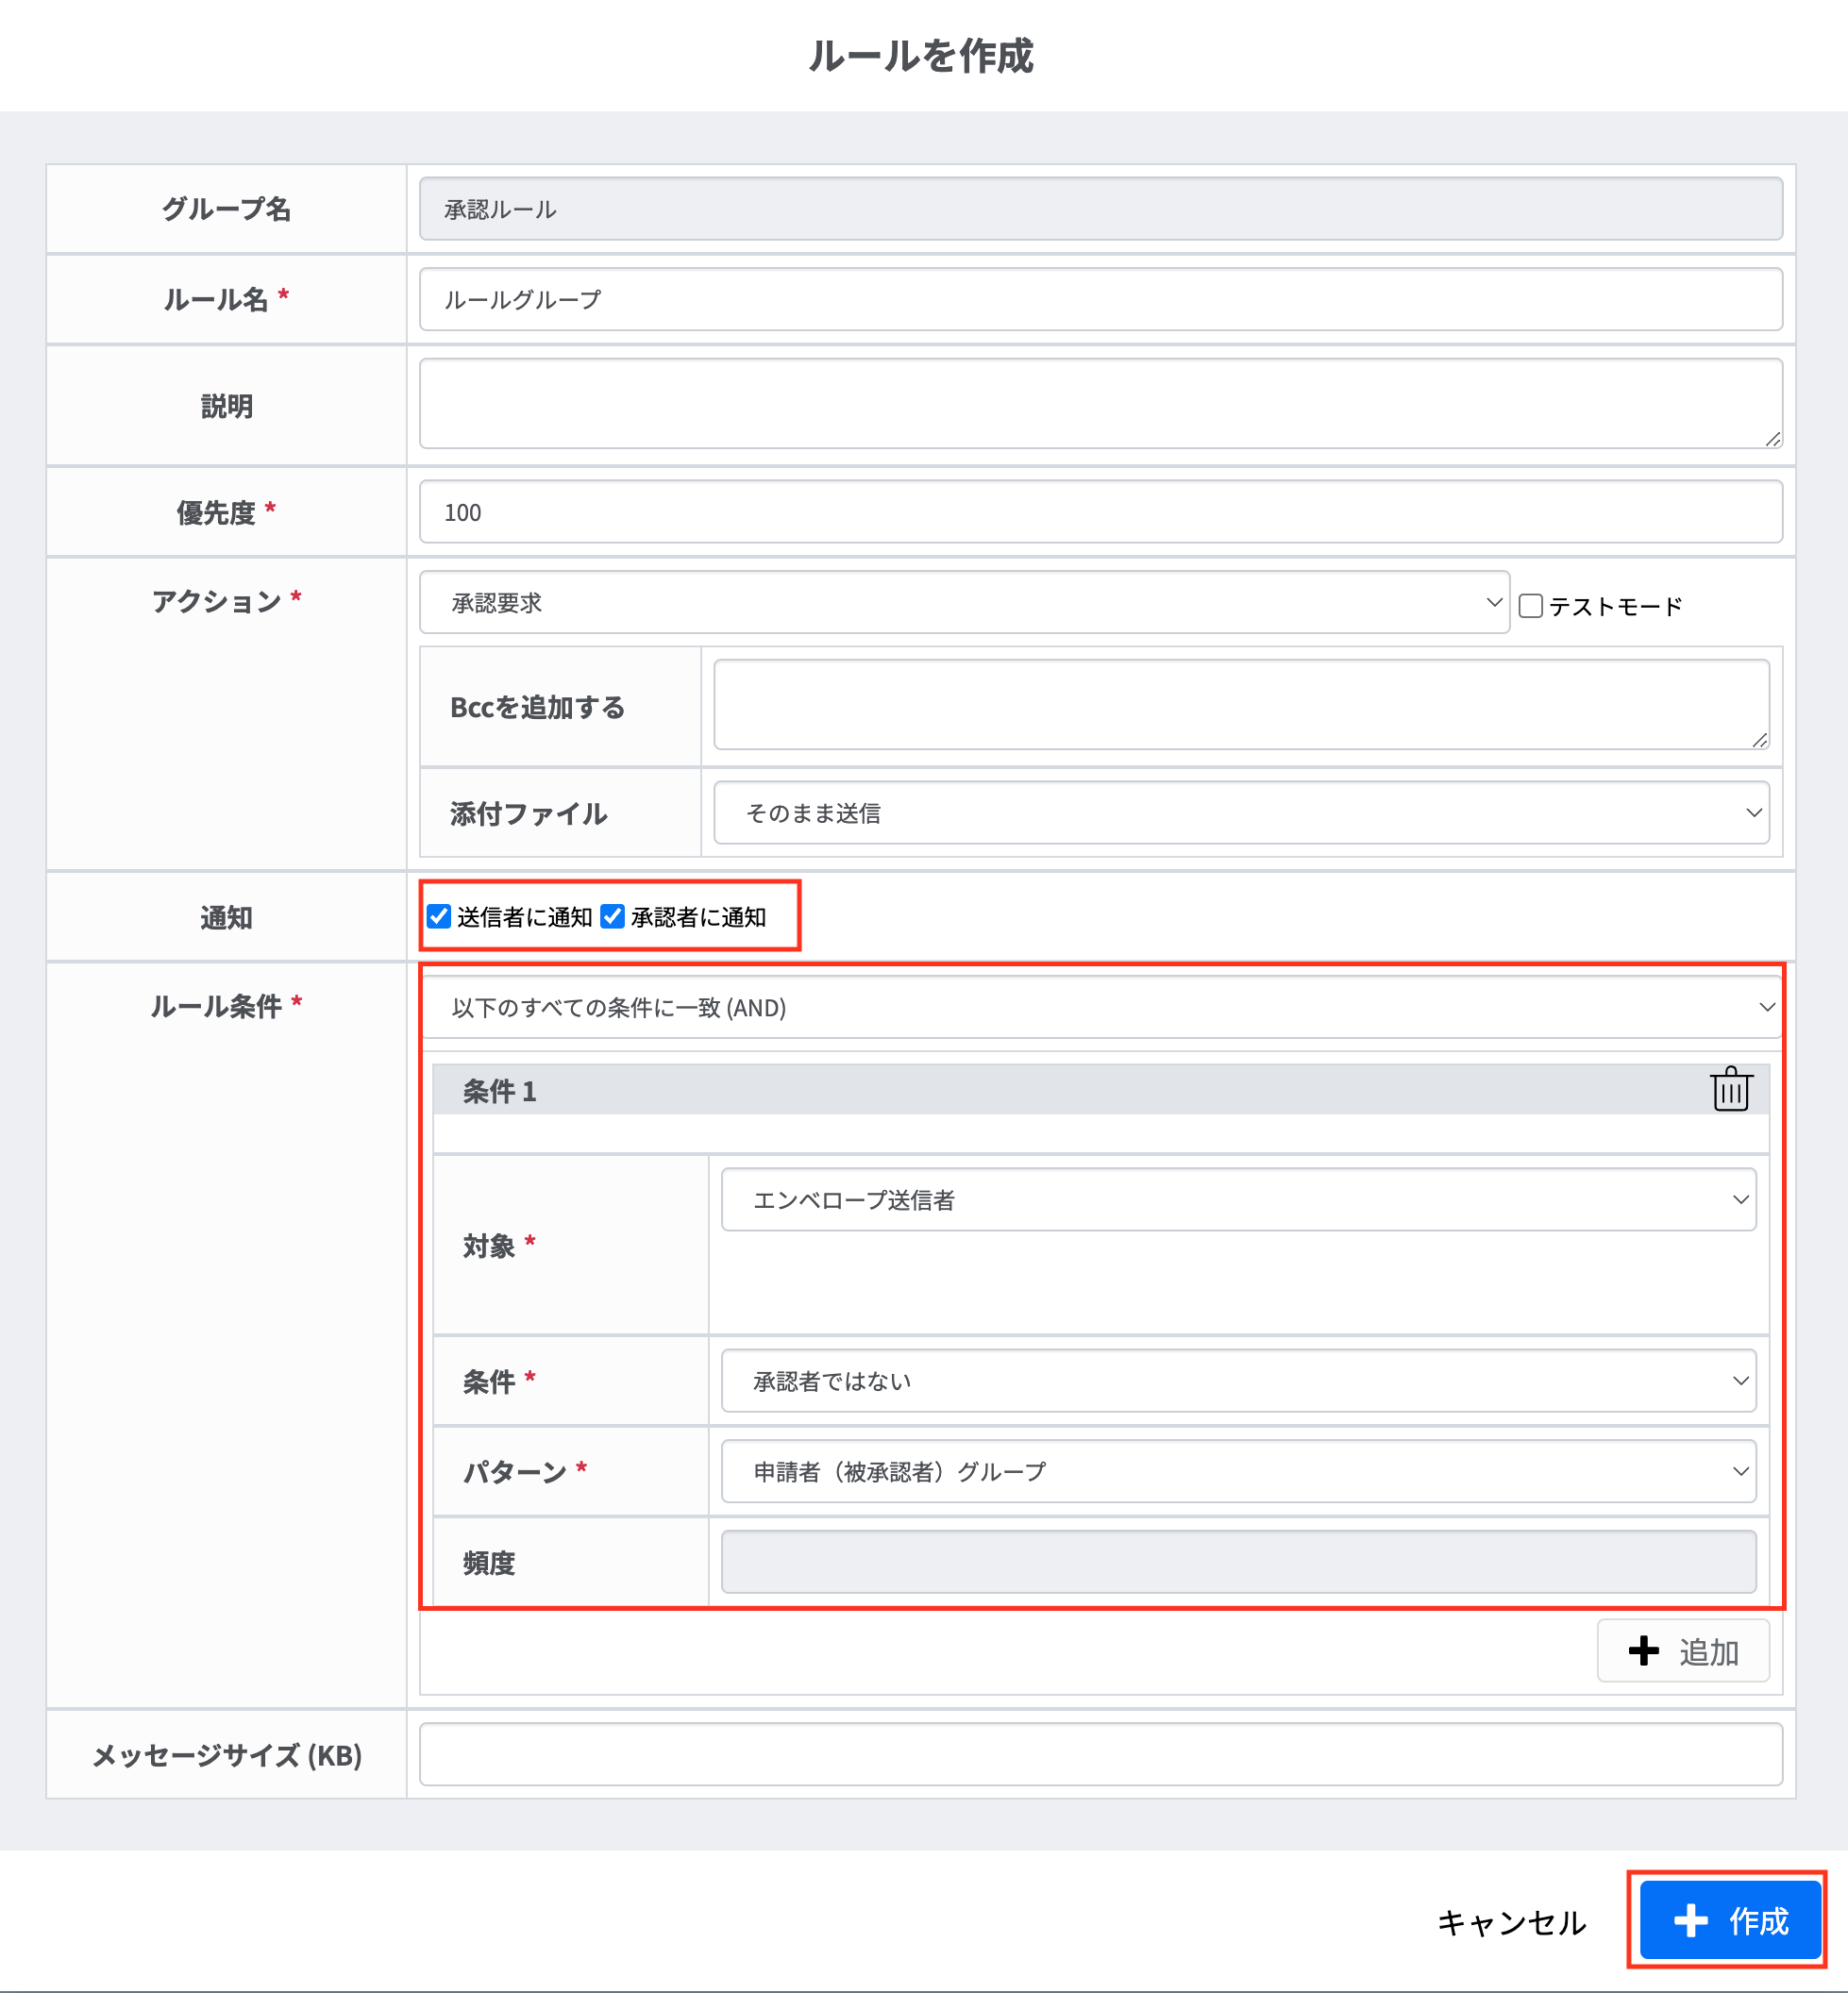Click the 説明 description textarea
1848x1993 pixels.
click(x=1101, y=404)
